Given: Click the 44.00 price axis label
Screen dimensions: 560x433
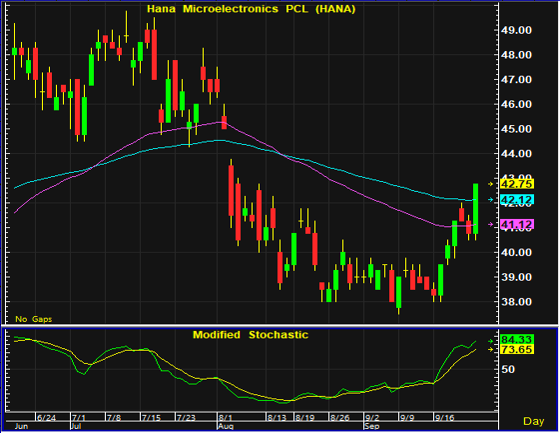Looking at the screenshot, I should 516,154.
